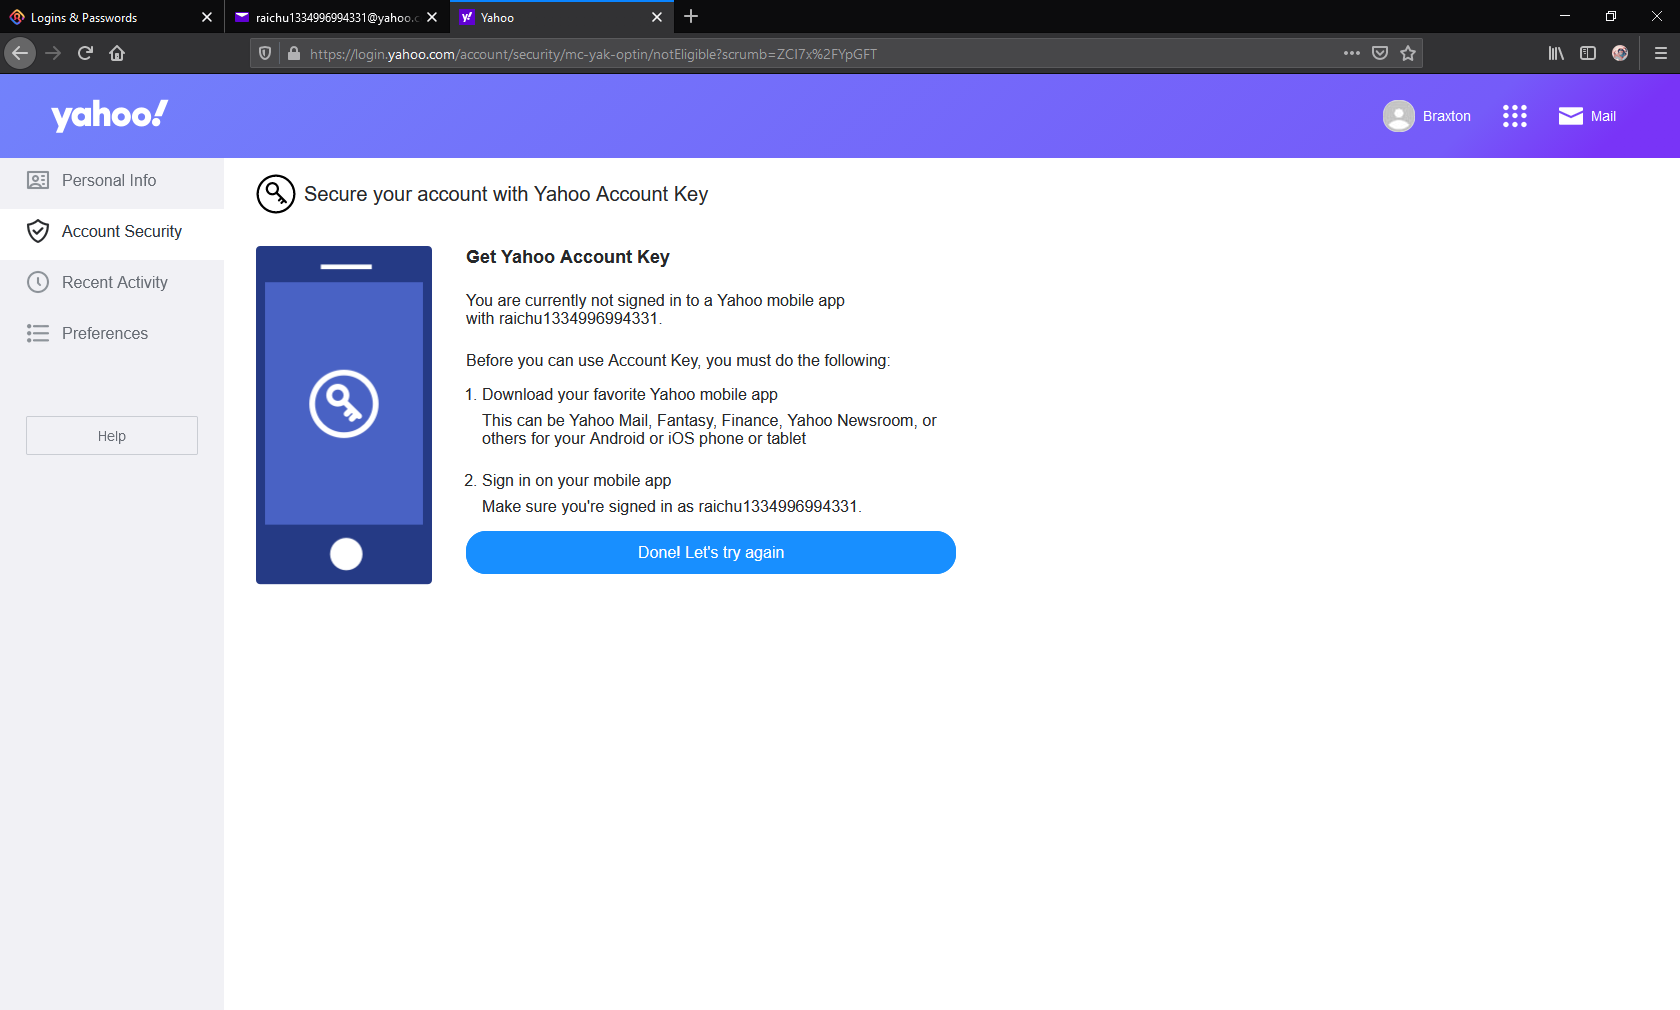The image size is (1680, 1010).
Task: Click the Yahoo logo in header
Action: click(x=110, y=115)
